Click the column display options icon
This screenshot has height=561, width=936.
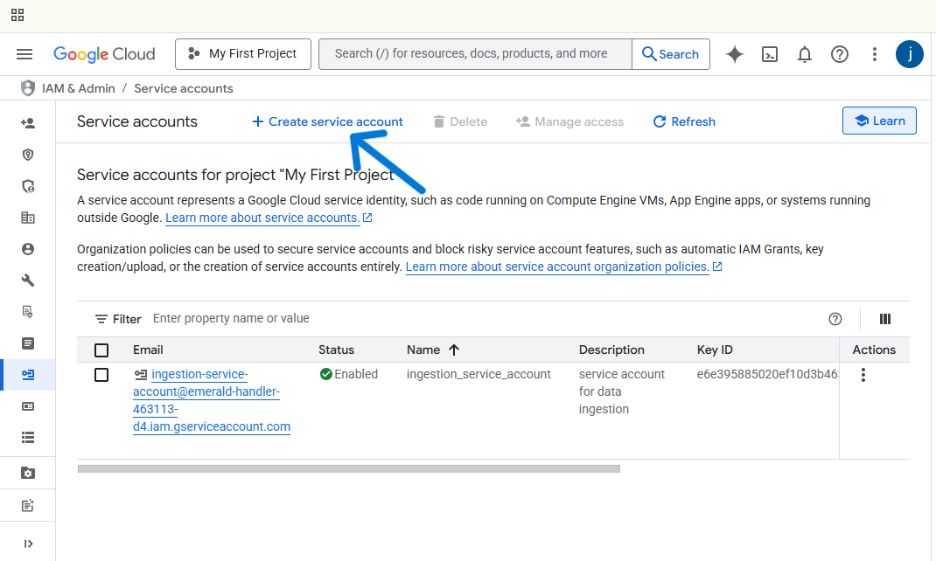[885, 319]
